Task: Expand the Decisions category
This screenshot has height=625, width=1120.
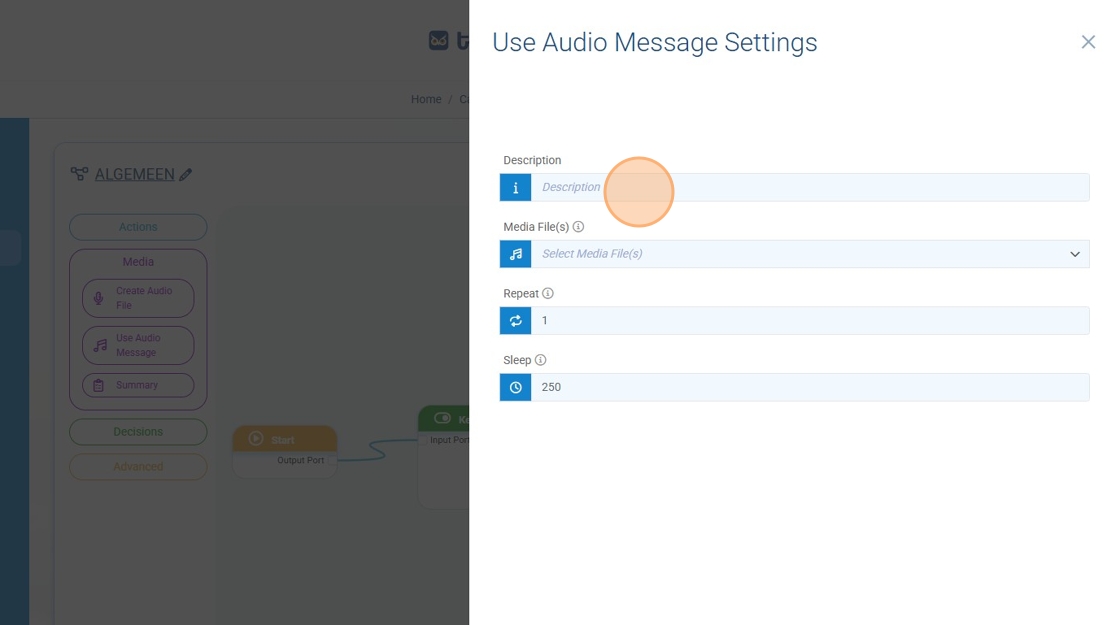Action: click(138, 432)
